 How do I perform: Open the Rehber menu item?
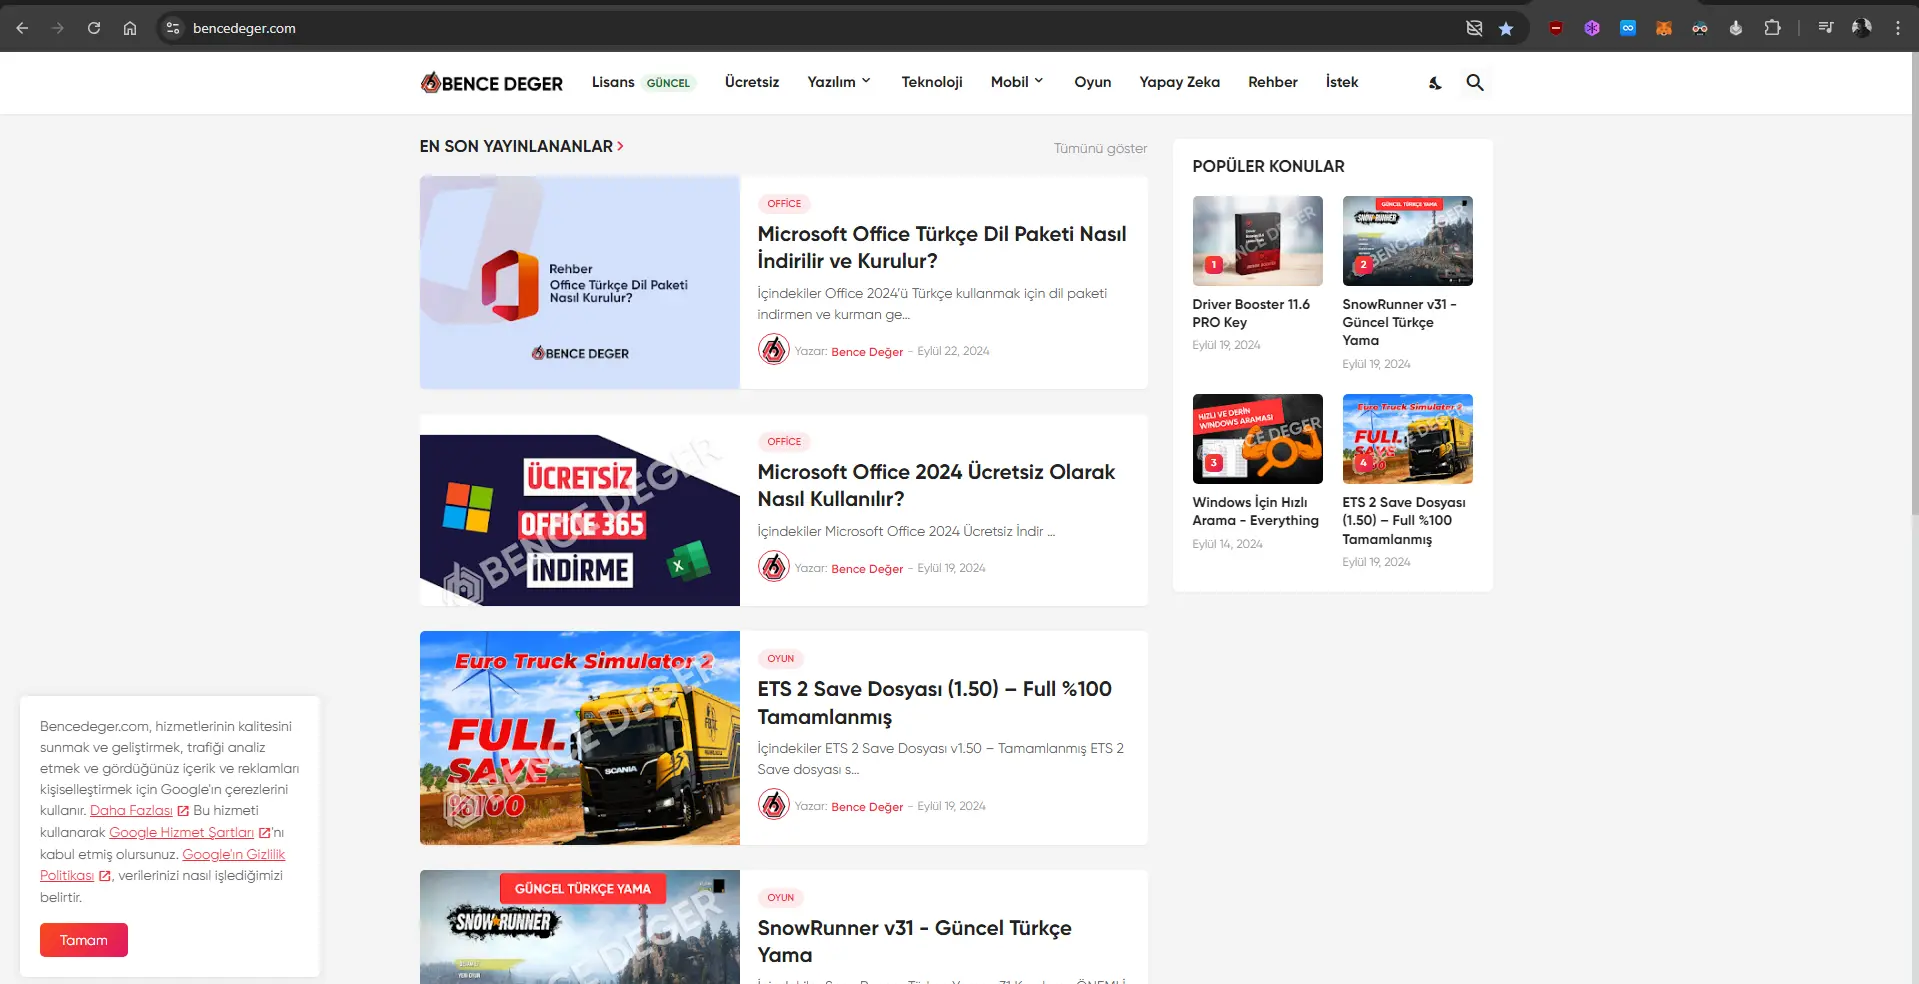(x=1273, y=82)
